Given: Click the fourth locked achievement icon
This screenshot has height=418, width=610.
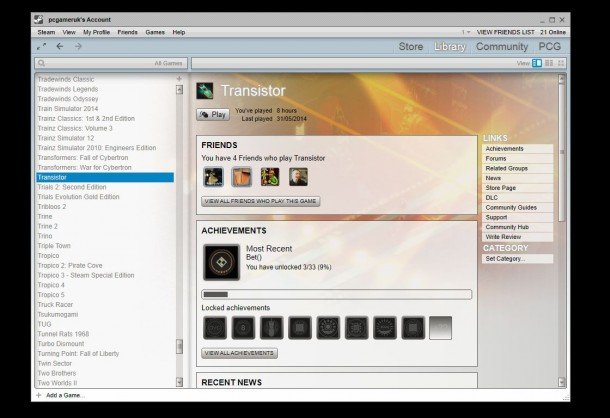Looking at the screenshot, I should [300, 328].
